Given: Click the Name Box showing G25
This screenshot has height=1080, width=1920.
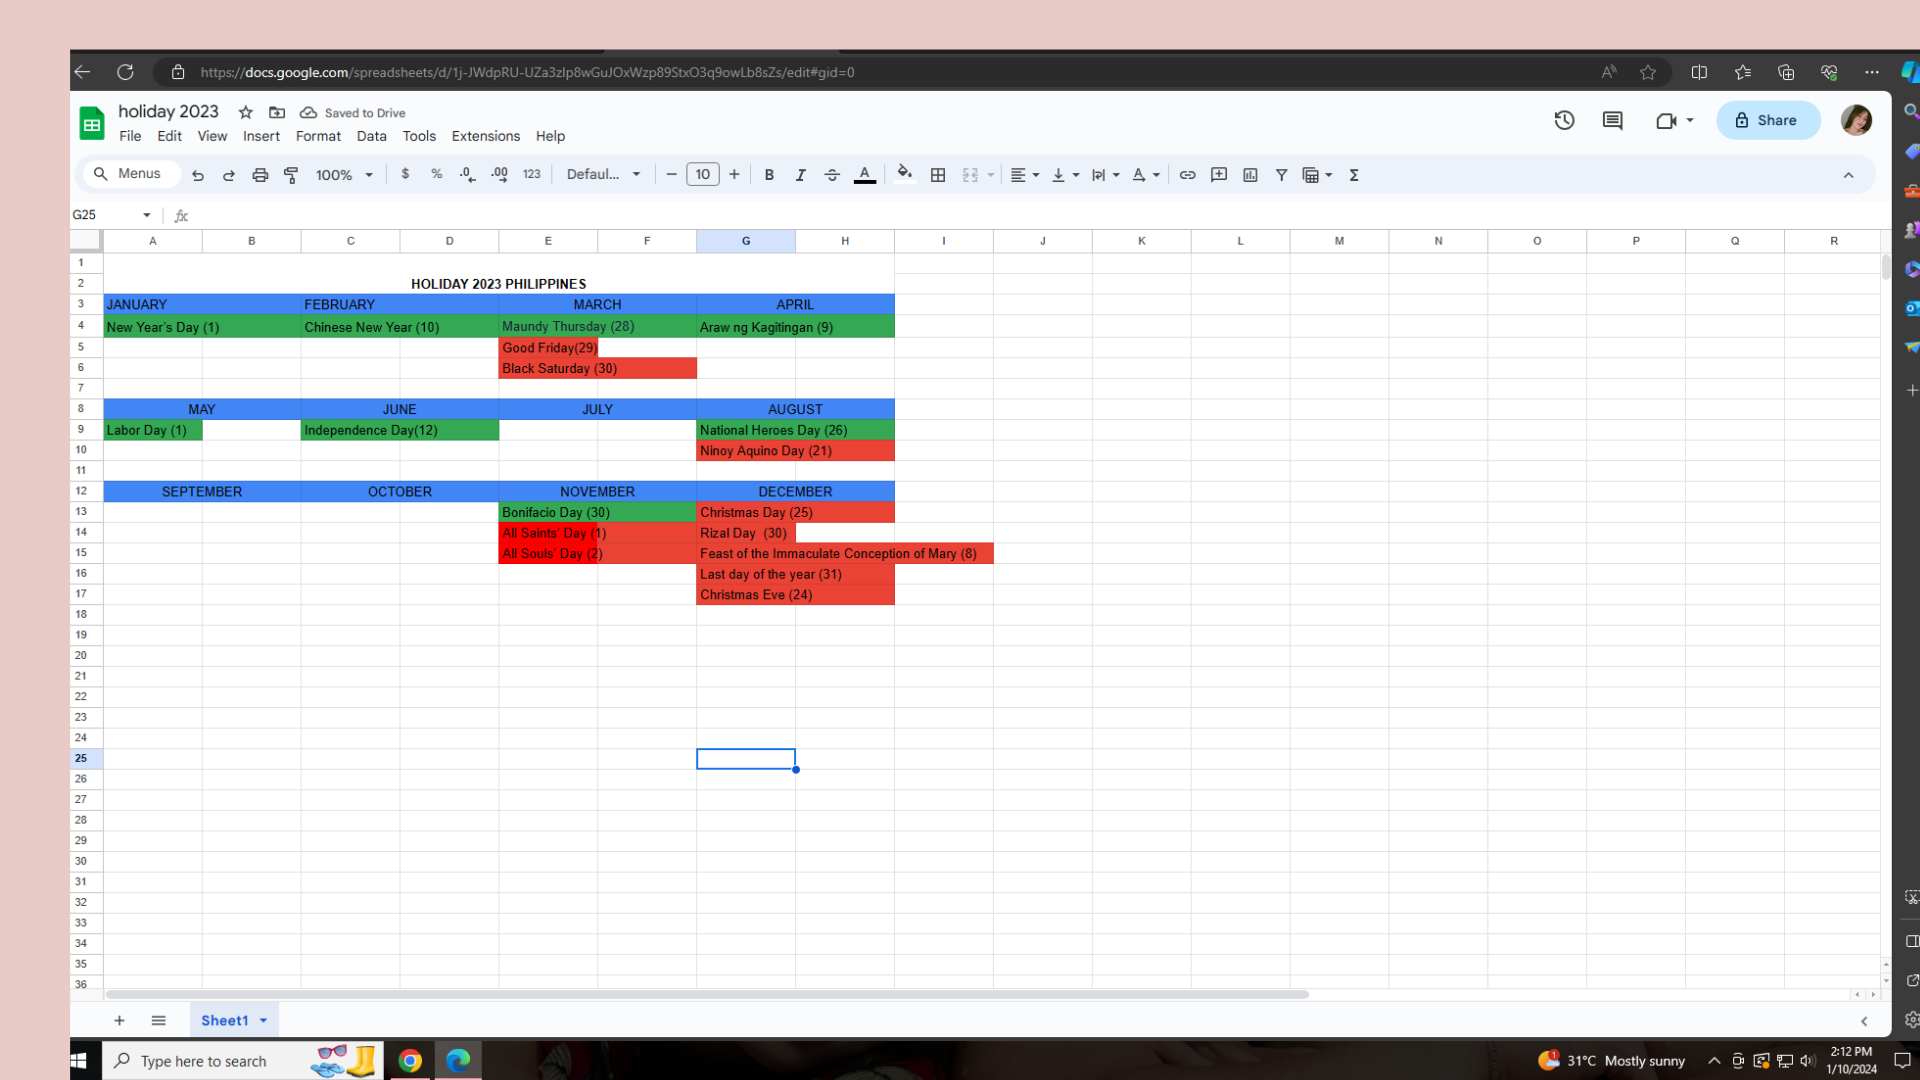Looking at the screenshot, I should point(105,215).
